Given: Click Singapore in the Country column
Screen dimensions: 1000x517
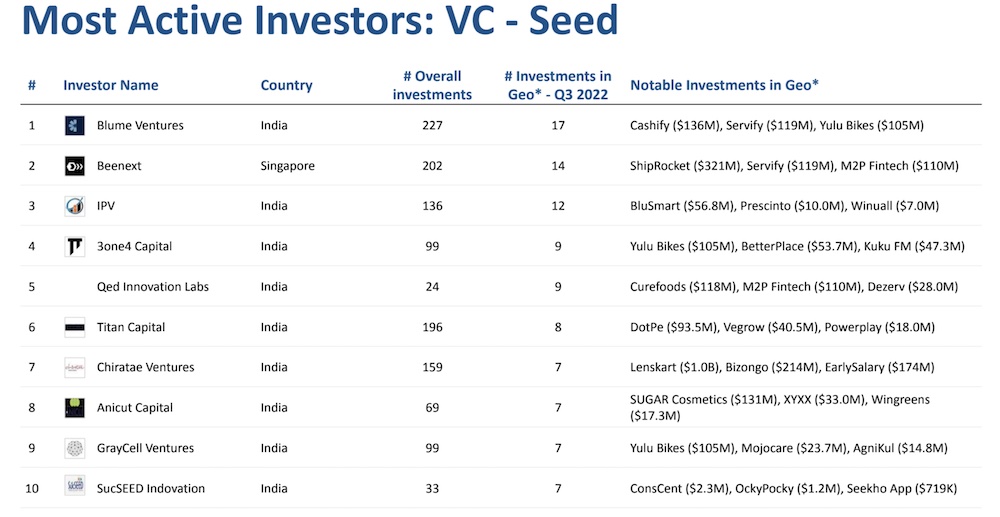Looking at the screenshot, I should click(287, 166).
